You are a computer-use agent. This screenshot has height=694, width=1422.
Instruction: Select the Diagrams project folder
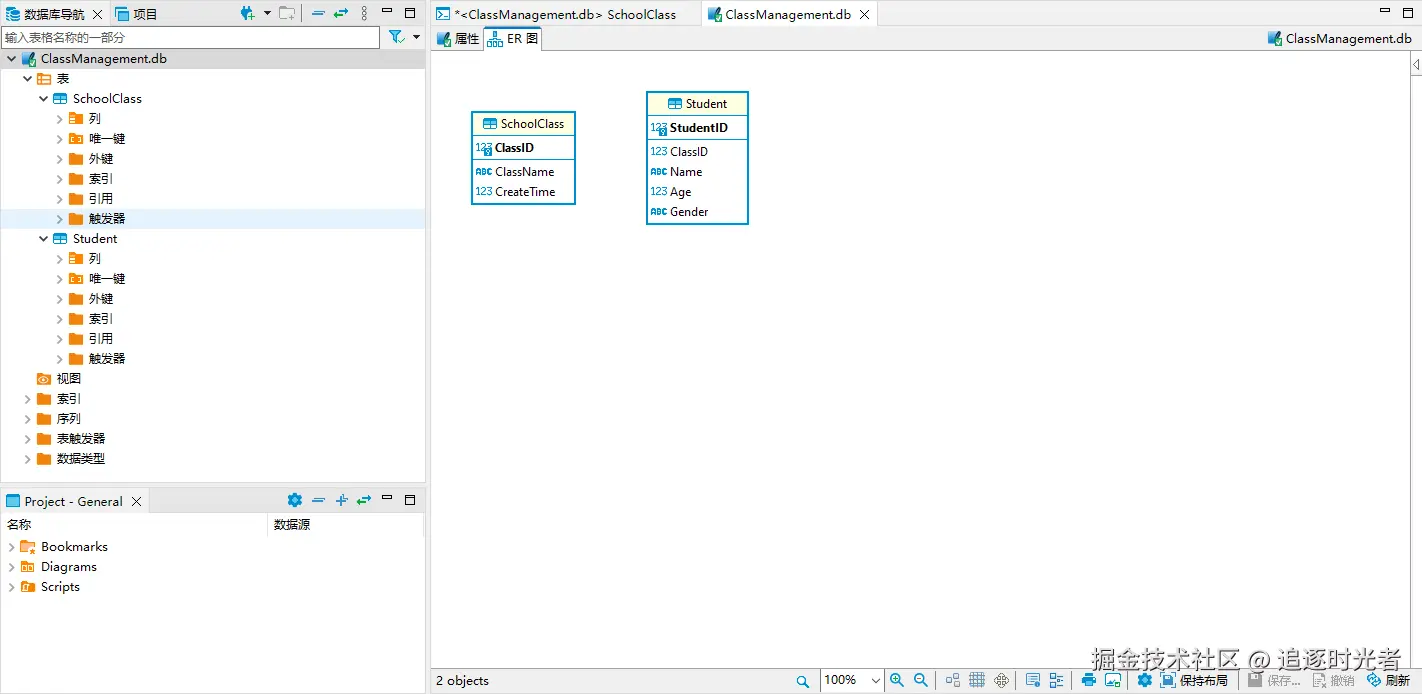coord(68,566)
